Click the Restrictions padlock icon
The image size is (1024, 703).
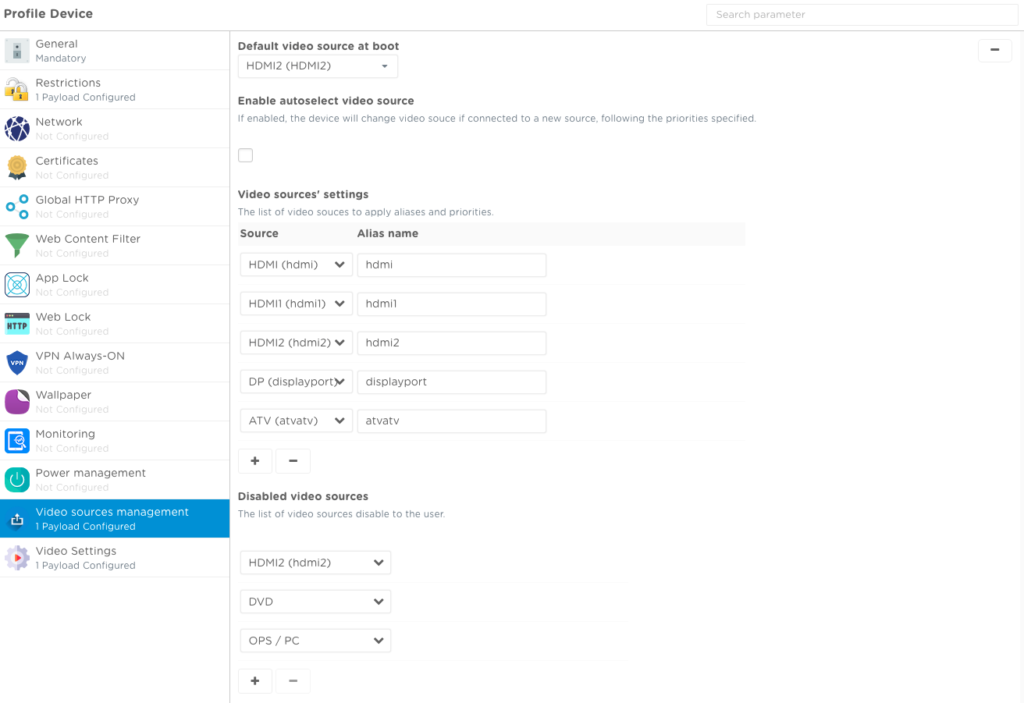click(17, 89)
